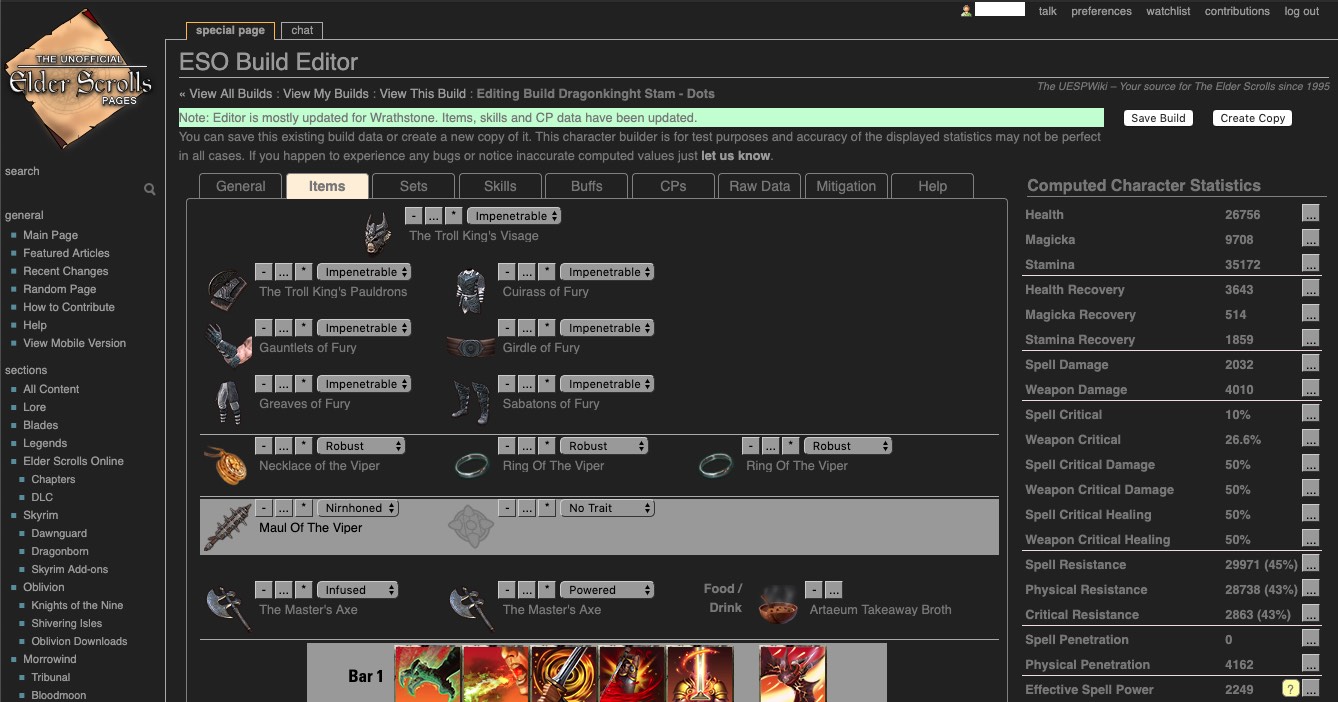Viewport: 1338px width, 702px height.
Task: Open the Infused trait dropdown for Master's Axe
Action: 358,590
